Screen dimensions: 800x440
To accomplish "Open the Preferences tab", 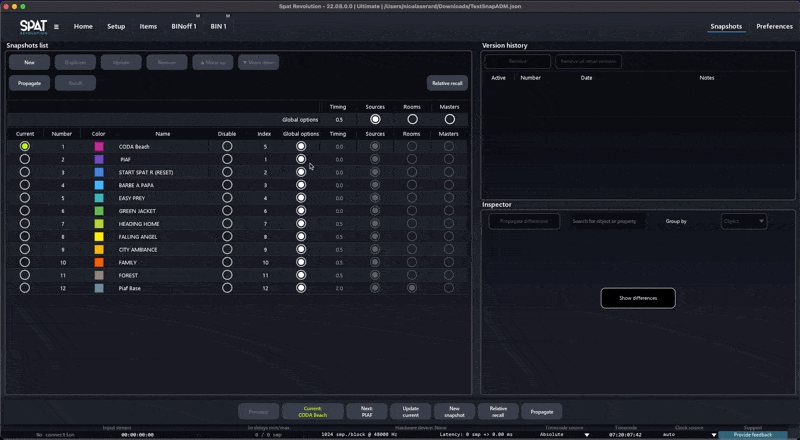I will (774, 26).
